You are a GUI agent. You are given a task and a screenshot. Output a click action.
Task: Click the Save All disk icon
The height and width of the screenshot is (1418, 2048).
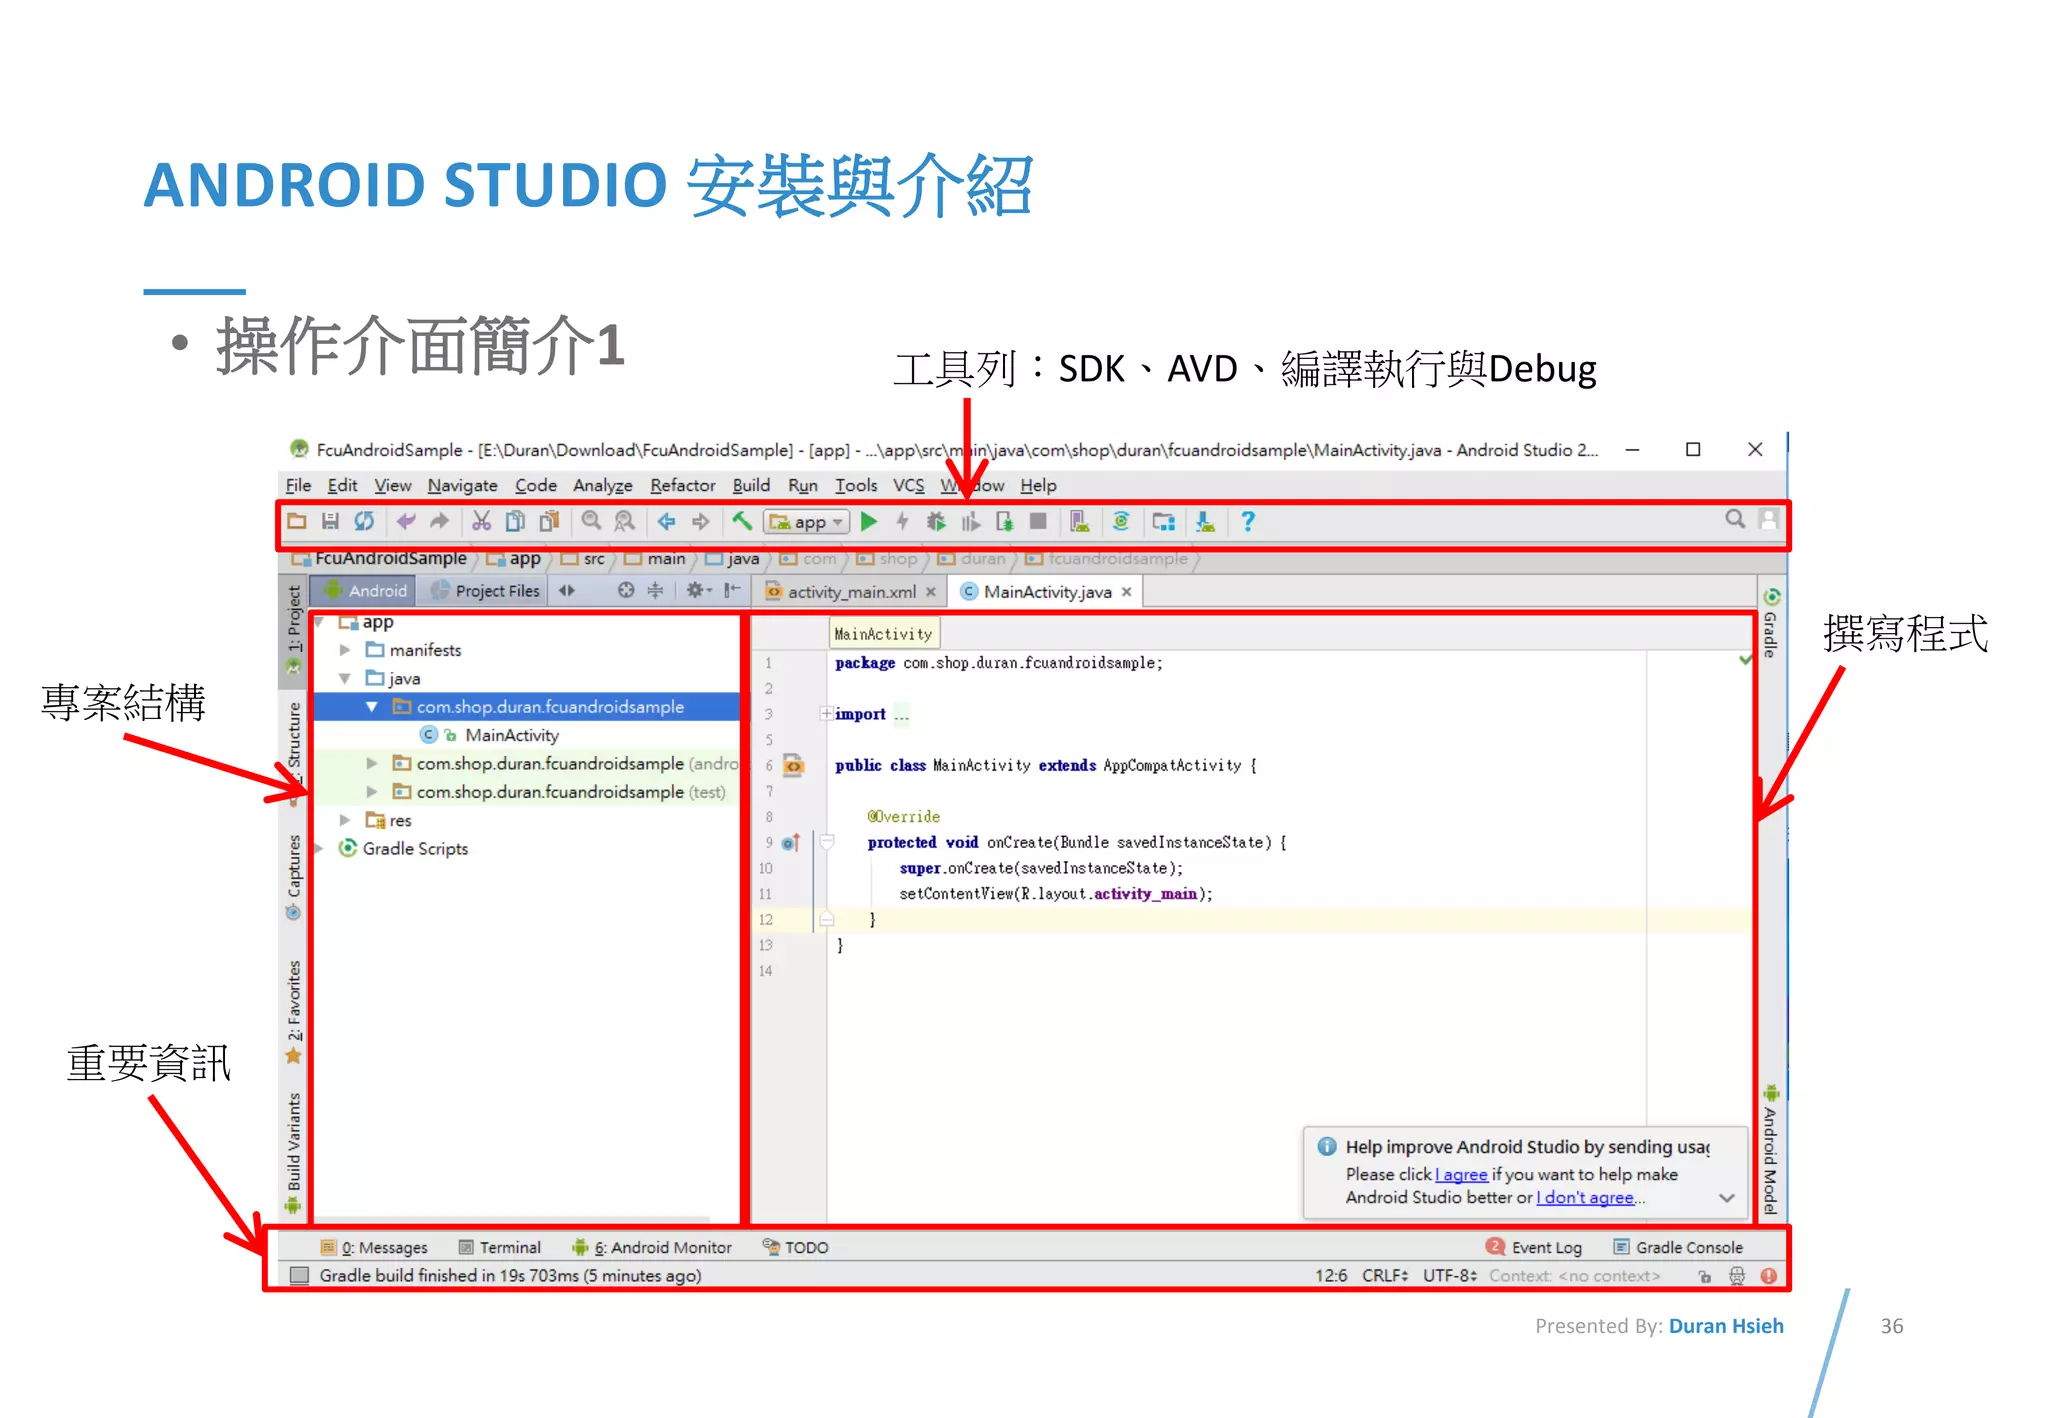pyautogui.click(x=330, y=521)
